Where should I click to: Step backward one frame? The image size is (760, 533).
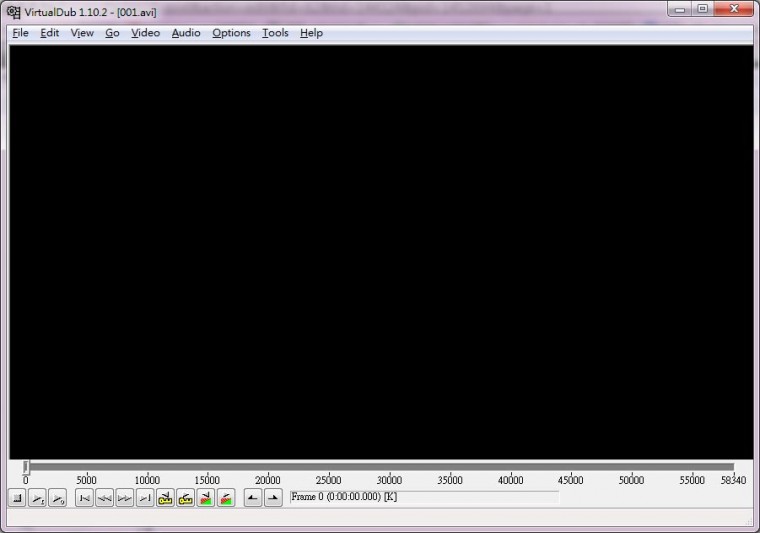click(x=105, y=498)
